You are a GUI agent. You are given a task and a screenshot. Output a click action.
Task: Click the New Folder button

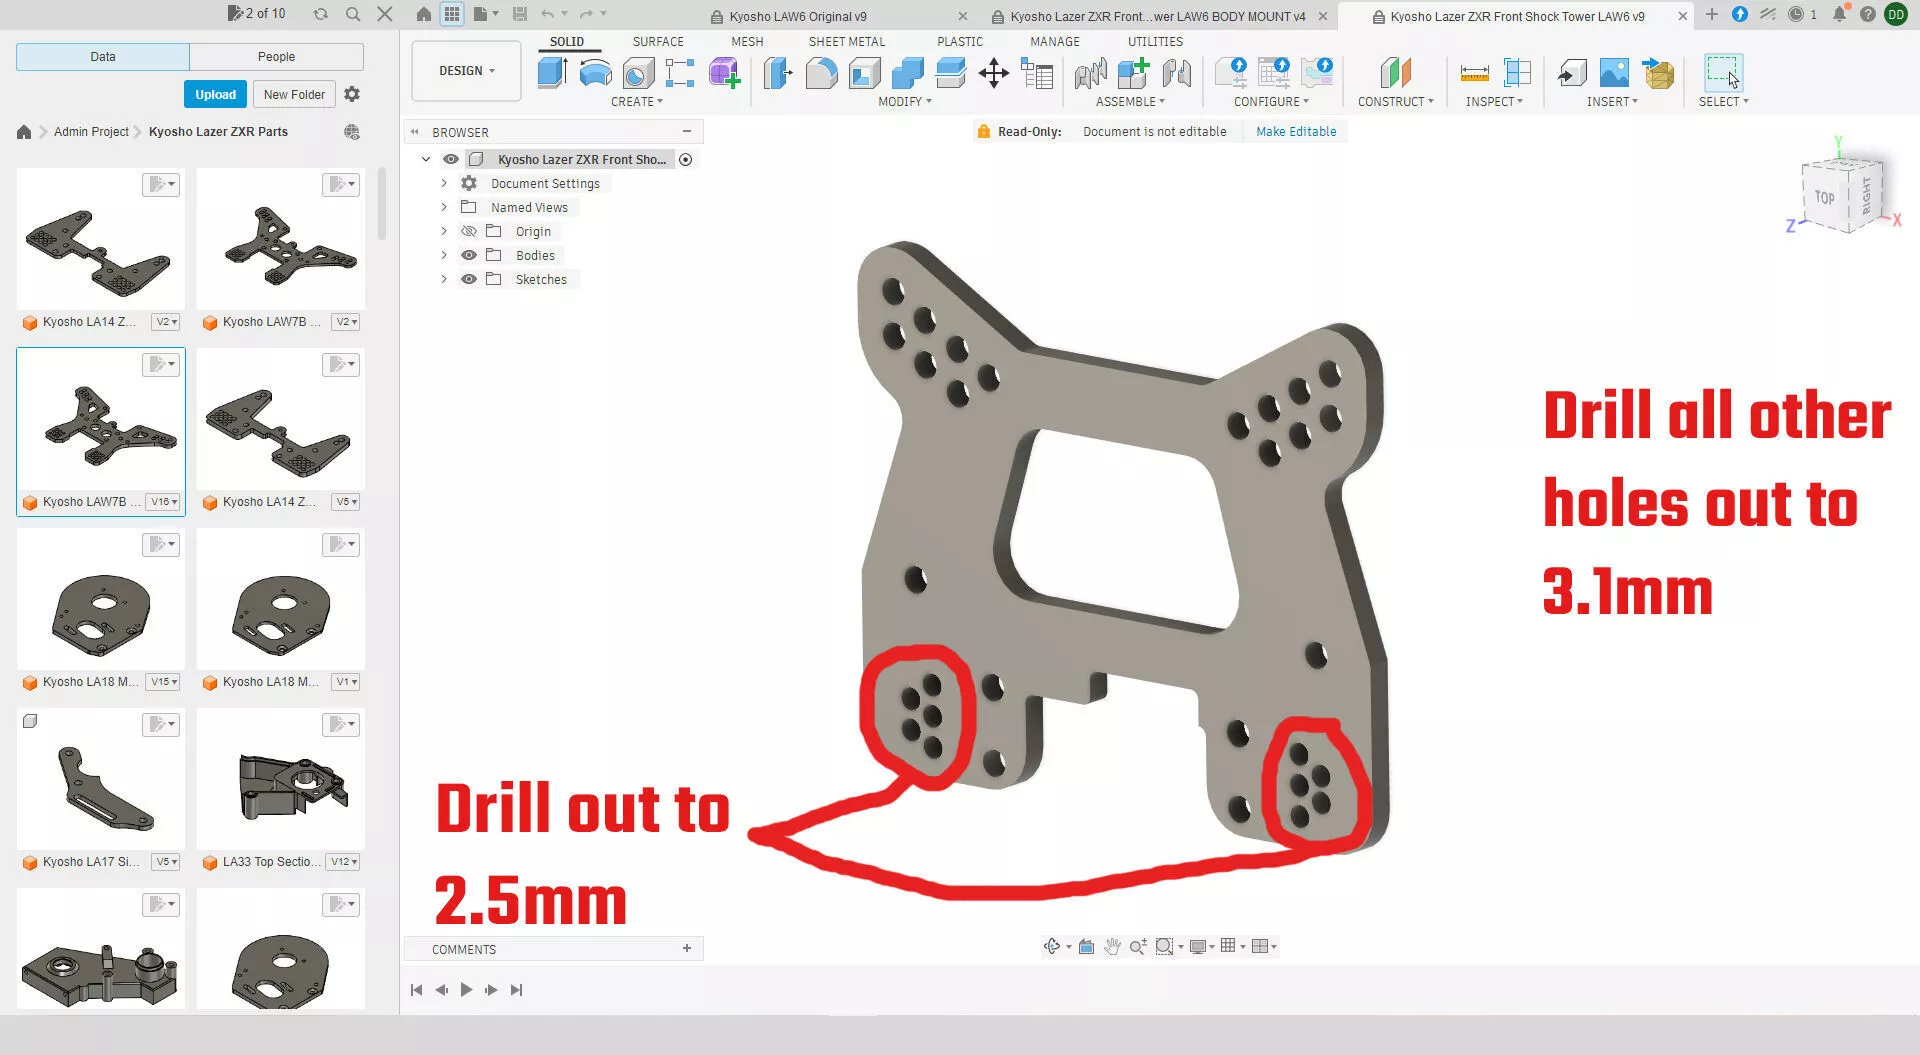(294, 94)
